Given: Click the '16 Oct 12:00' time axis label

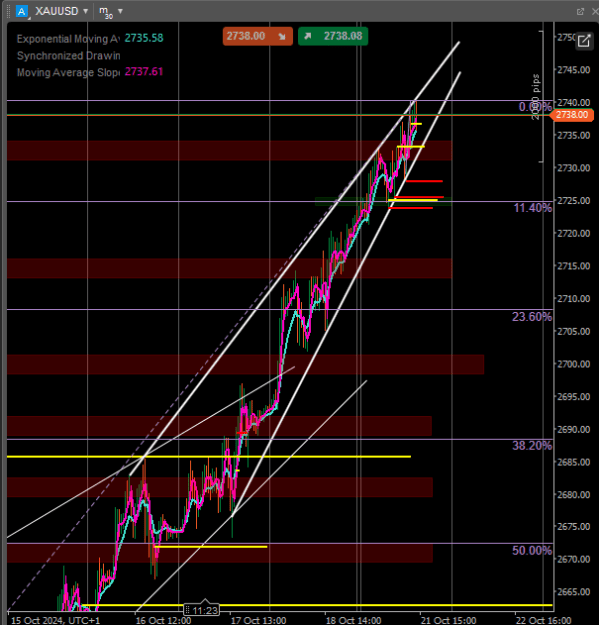Looking at the screenshot, I should click(x=163, y=620).
